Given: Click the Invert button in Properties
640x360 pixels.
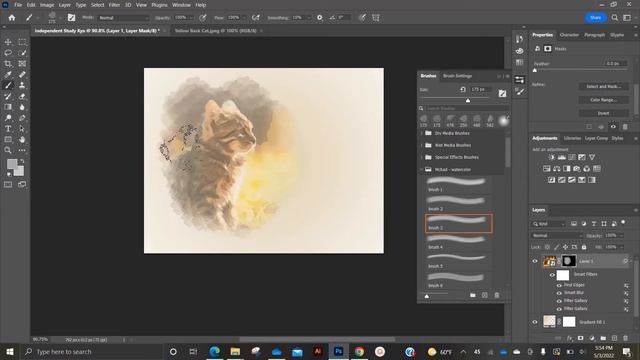Looking at the screenshot, I should [x=603, y=113].
